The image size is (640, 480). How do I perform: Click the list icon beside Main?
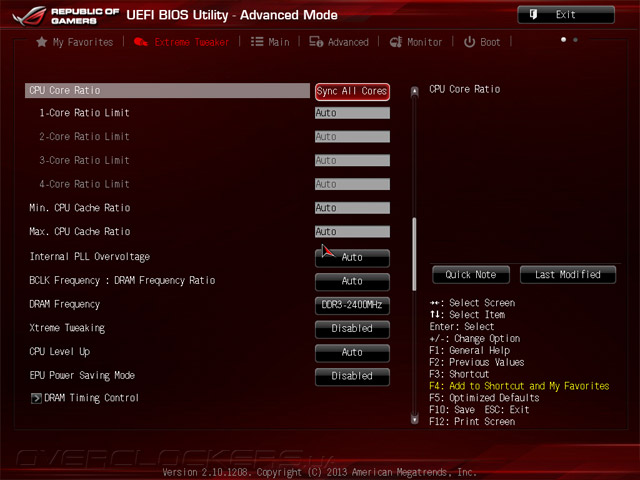[x=257, y=42]
